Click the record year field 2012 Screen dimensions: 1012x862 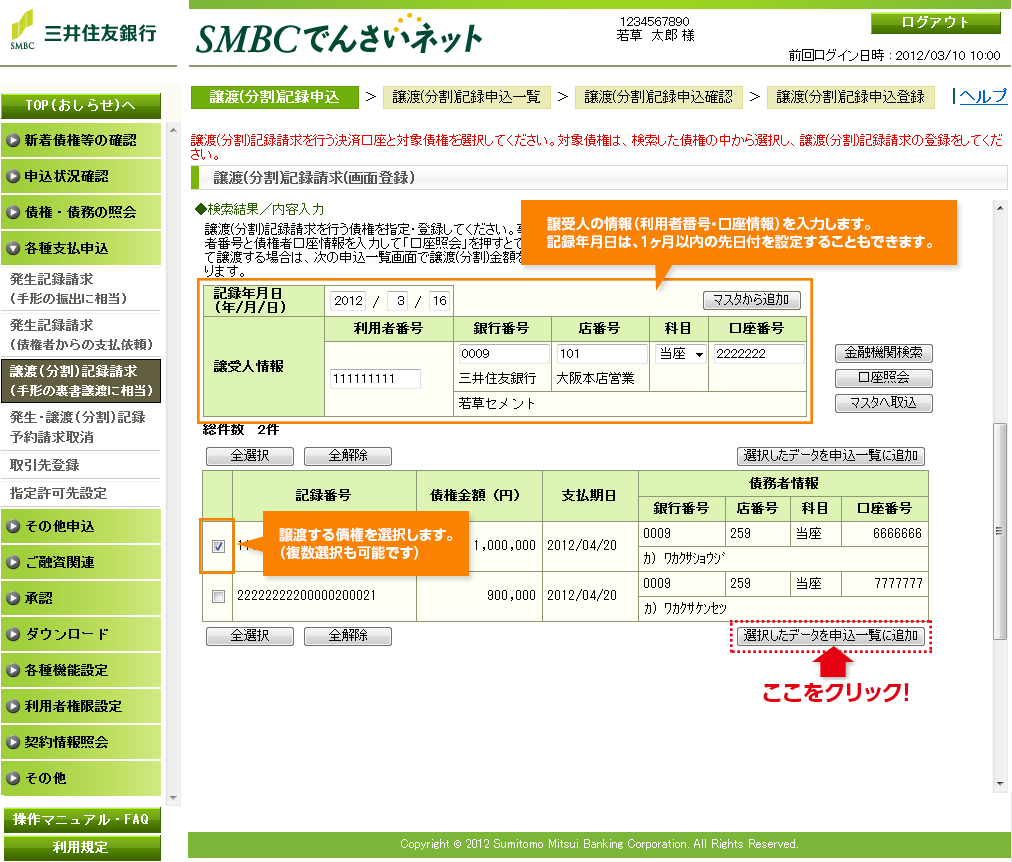pos(348,301)
